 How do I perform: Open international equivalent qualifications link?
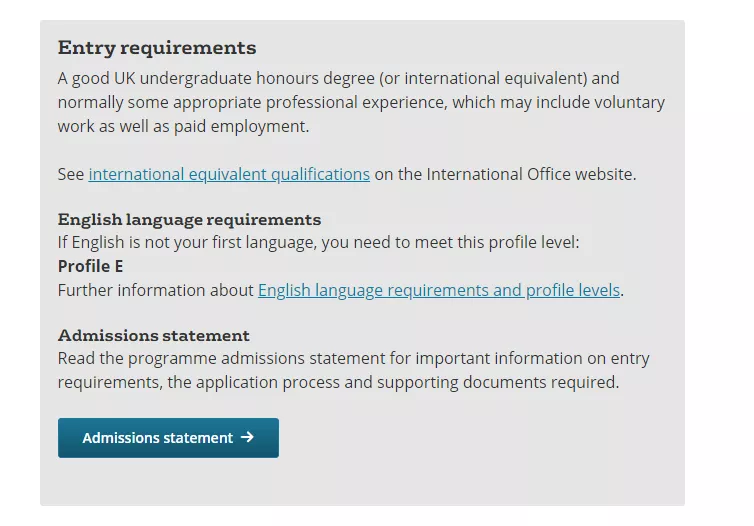click(229, 174)
